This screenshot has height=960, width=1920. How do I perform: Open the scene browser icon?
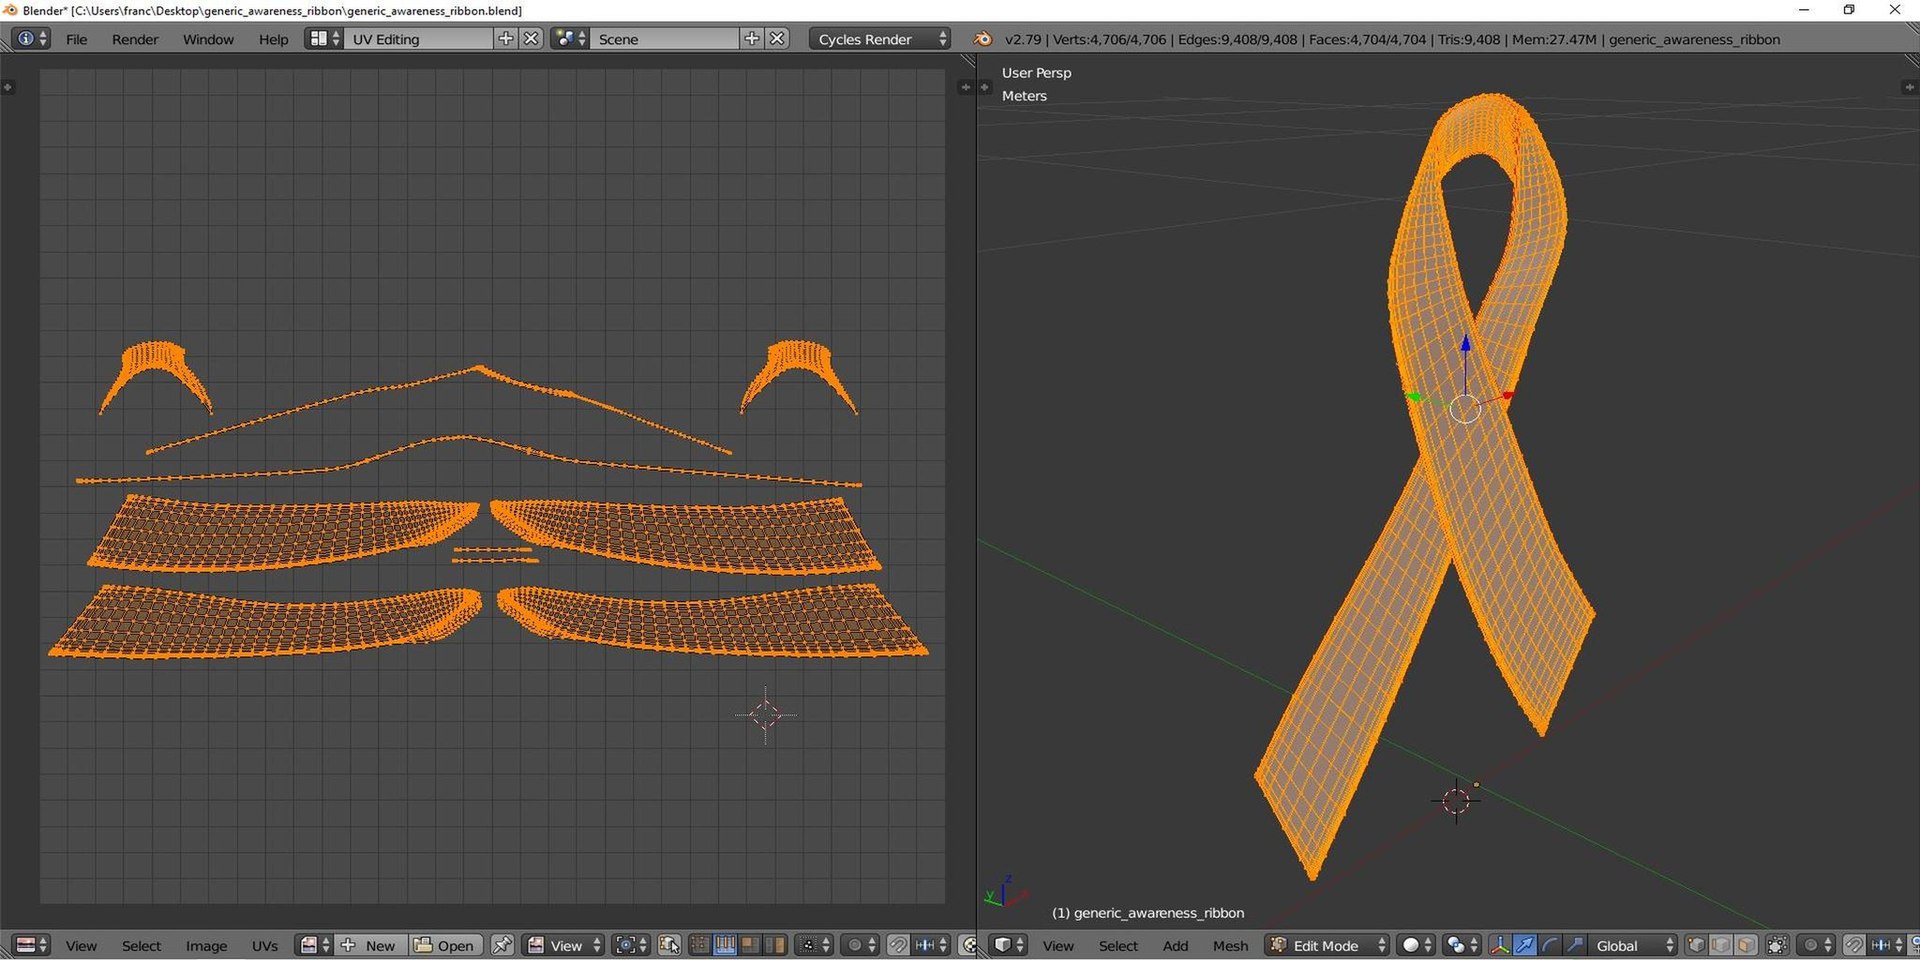click(x=570, y=39)
